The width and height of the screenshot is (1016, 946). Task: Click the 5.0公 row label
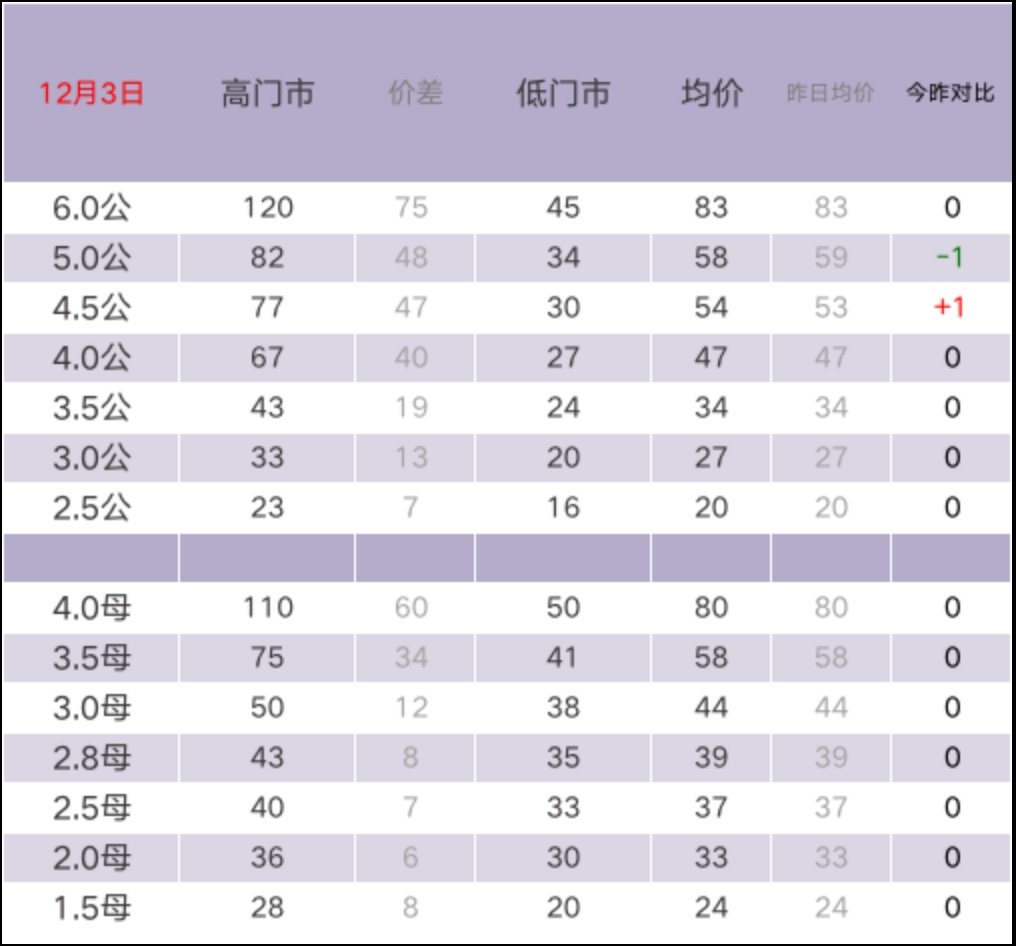91,258
